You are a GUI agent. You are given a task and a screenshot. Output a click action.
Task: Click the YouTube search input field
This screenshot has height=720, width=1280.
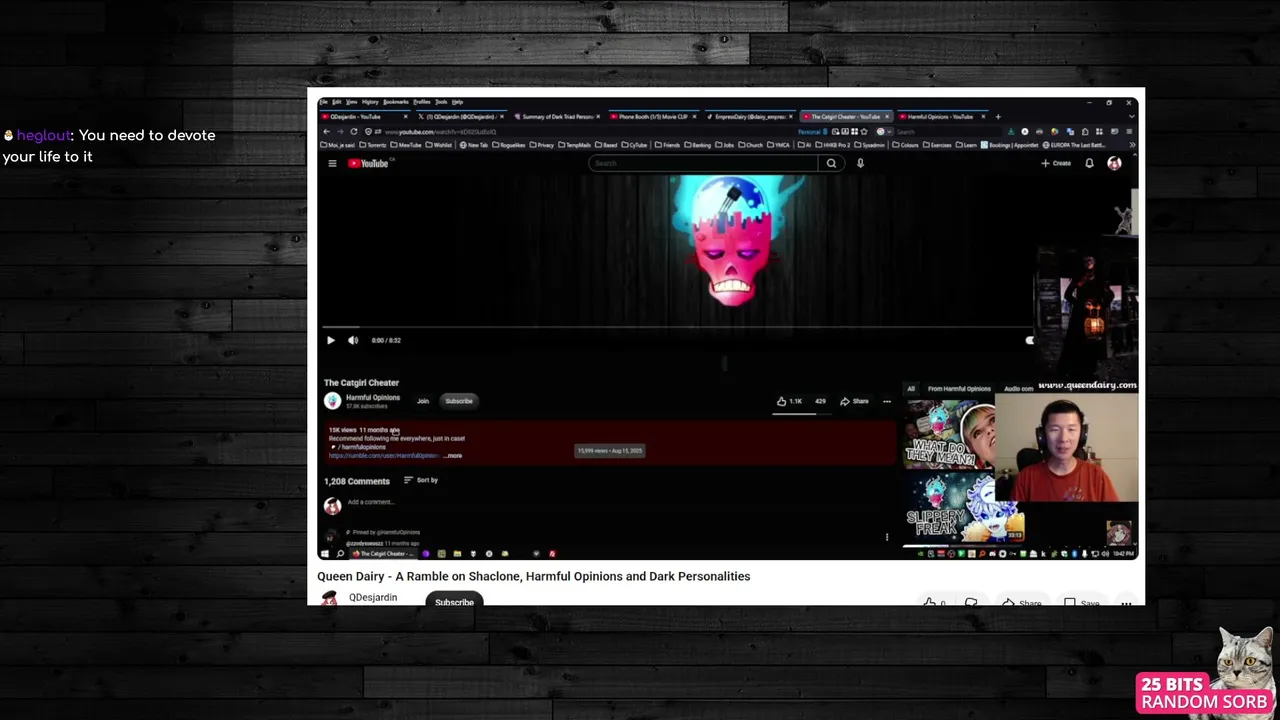click(704, 163)
